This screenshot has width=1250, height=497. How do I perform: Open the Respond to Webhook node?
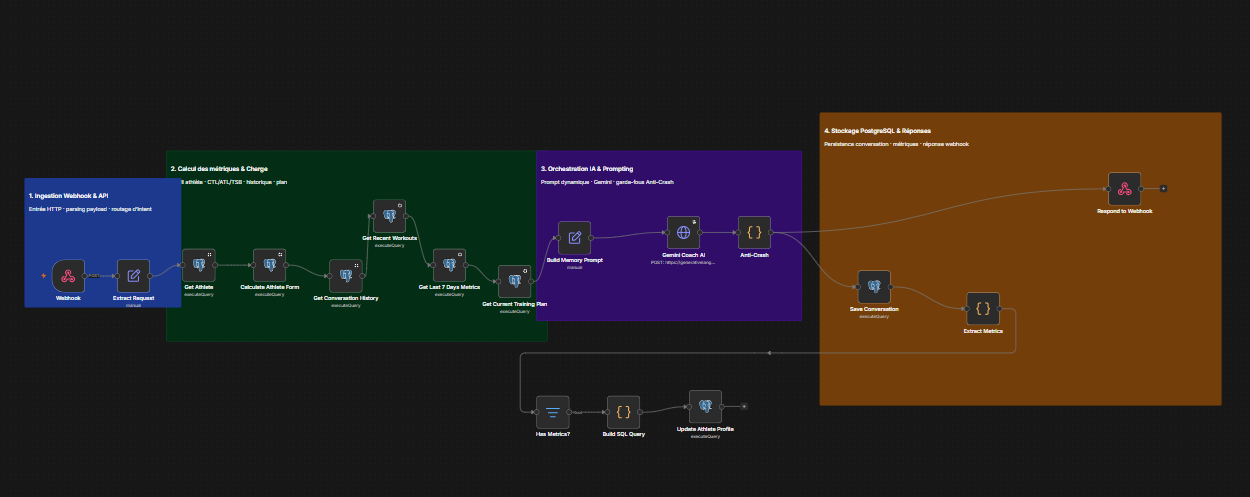pyautogui.click(x=1124, y=188)
